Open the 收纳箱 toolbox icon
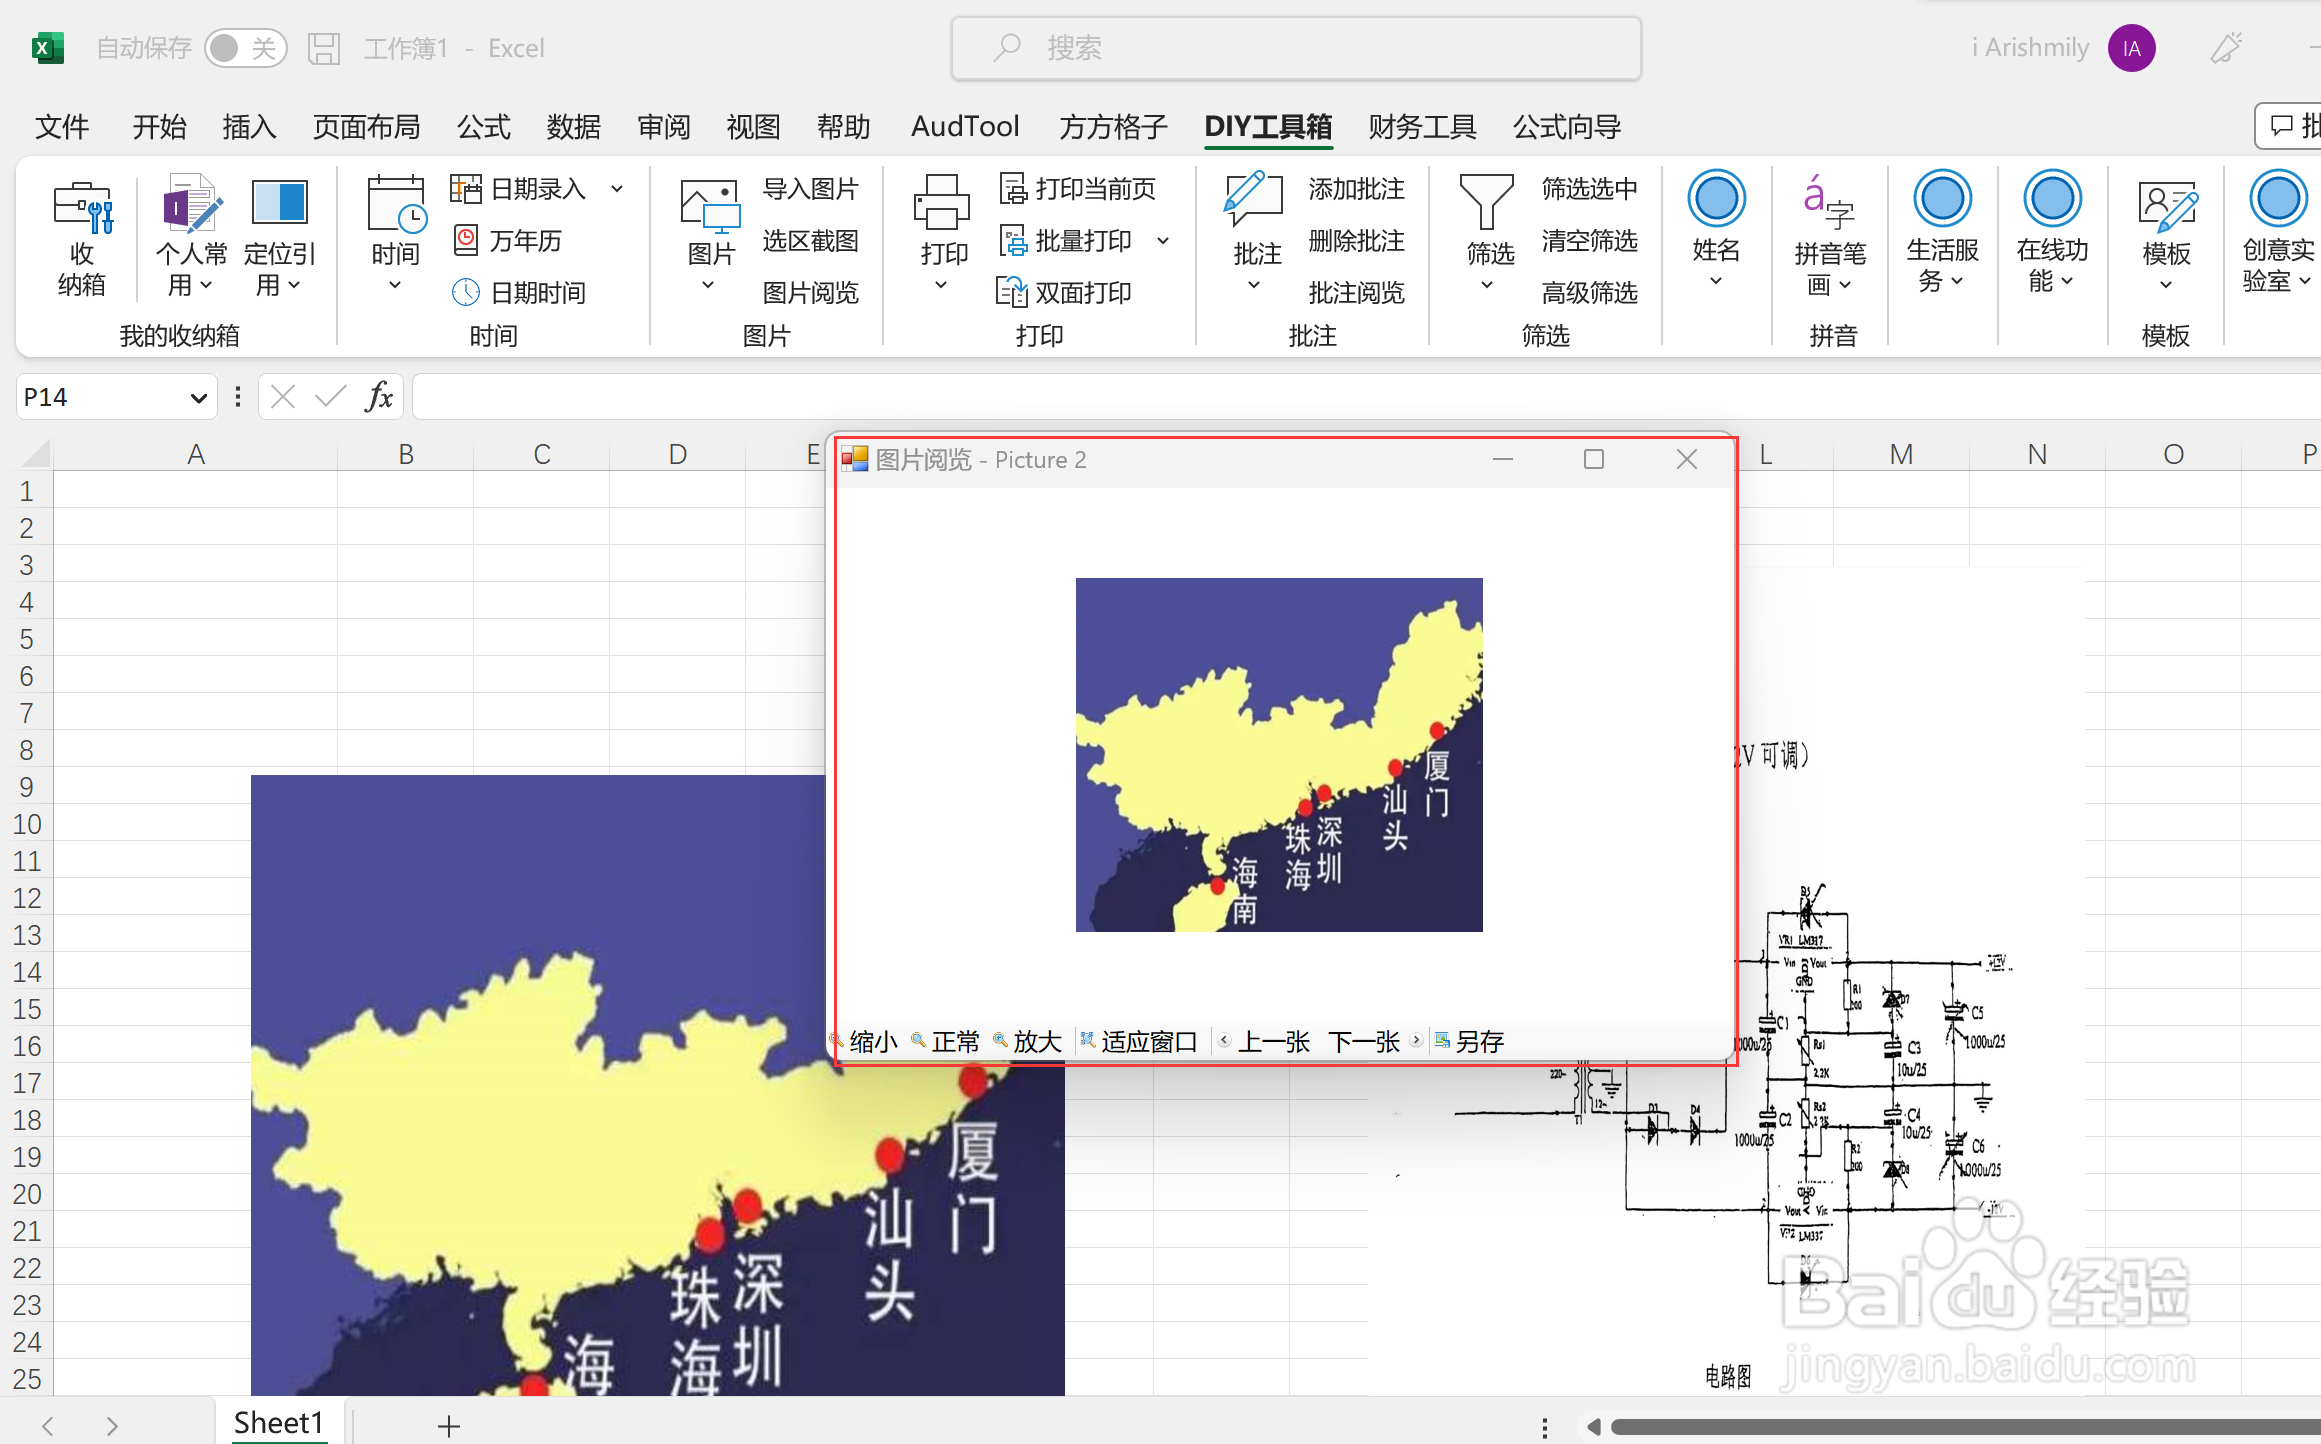Screen dimensions: 2321x1444 (83, 207)
